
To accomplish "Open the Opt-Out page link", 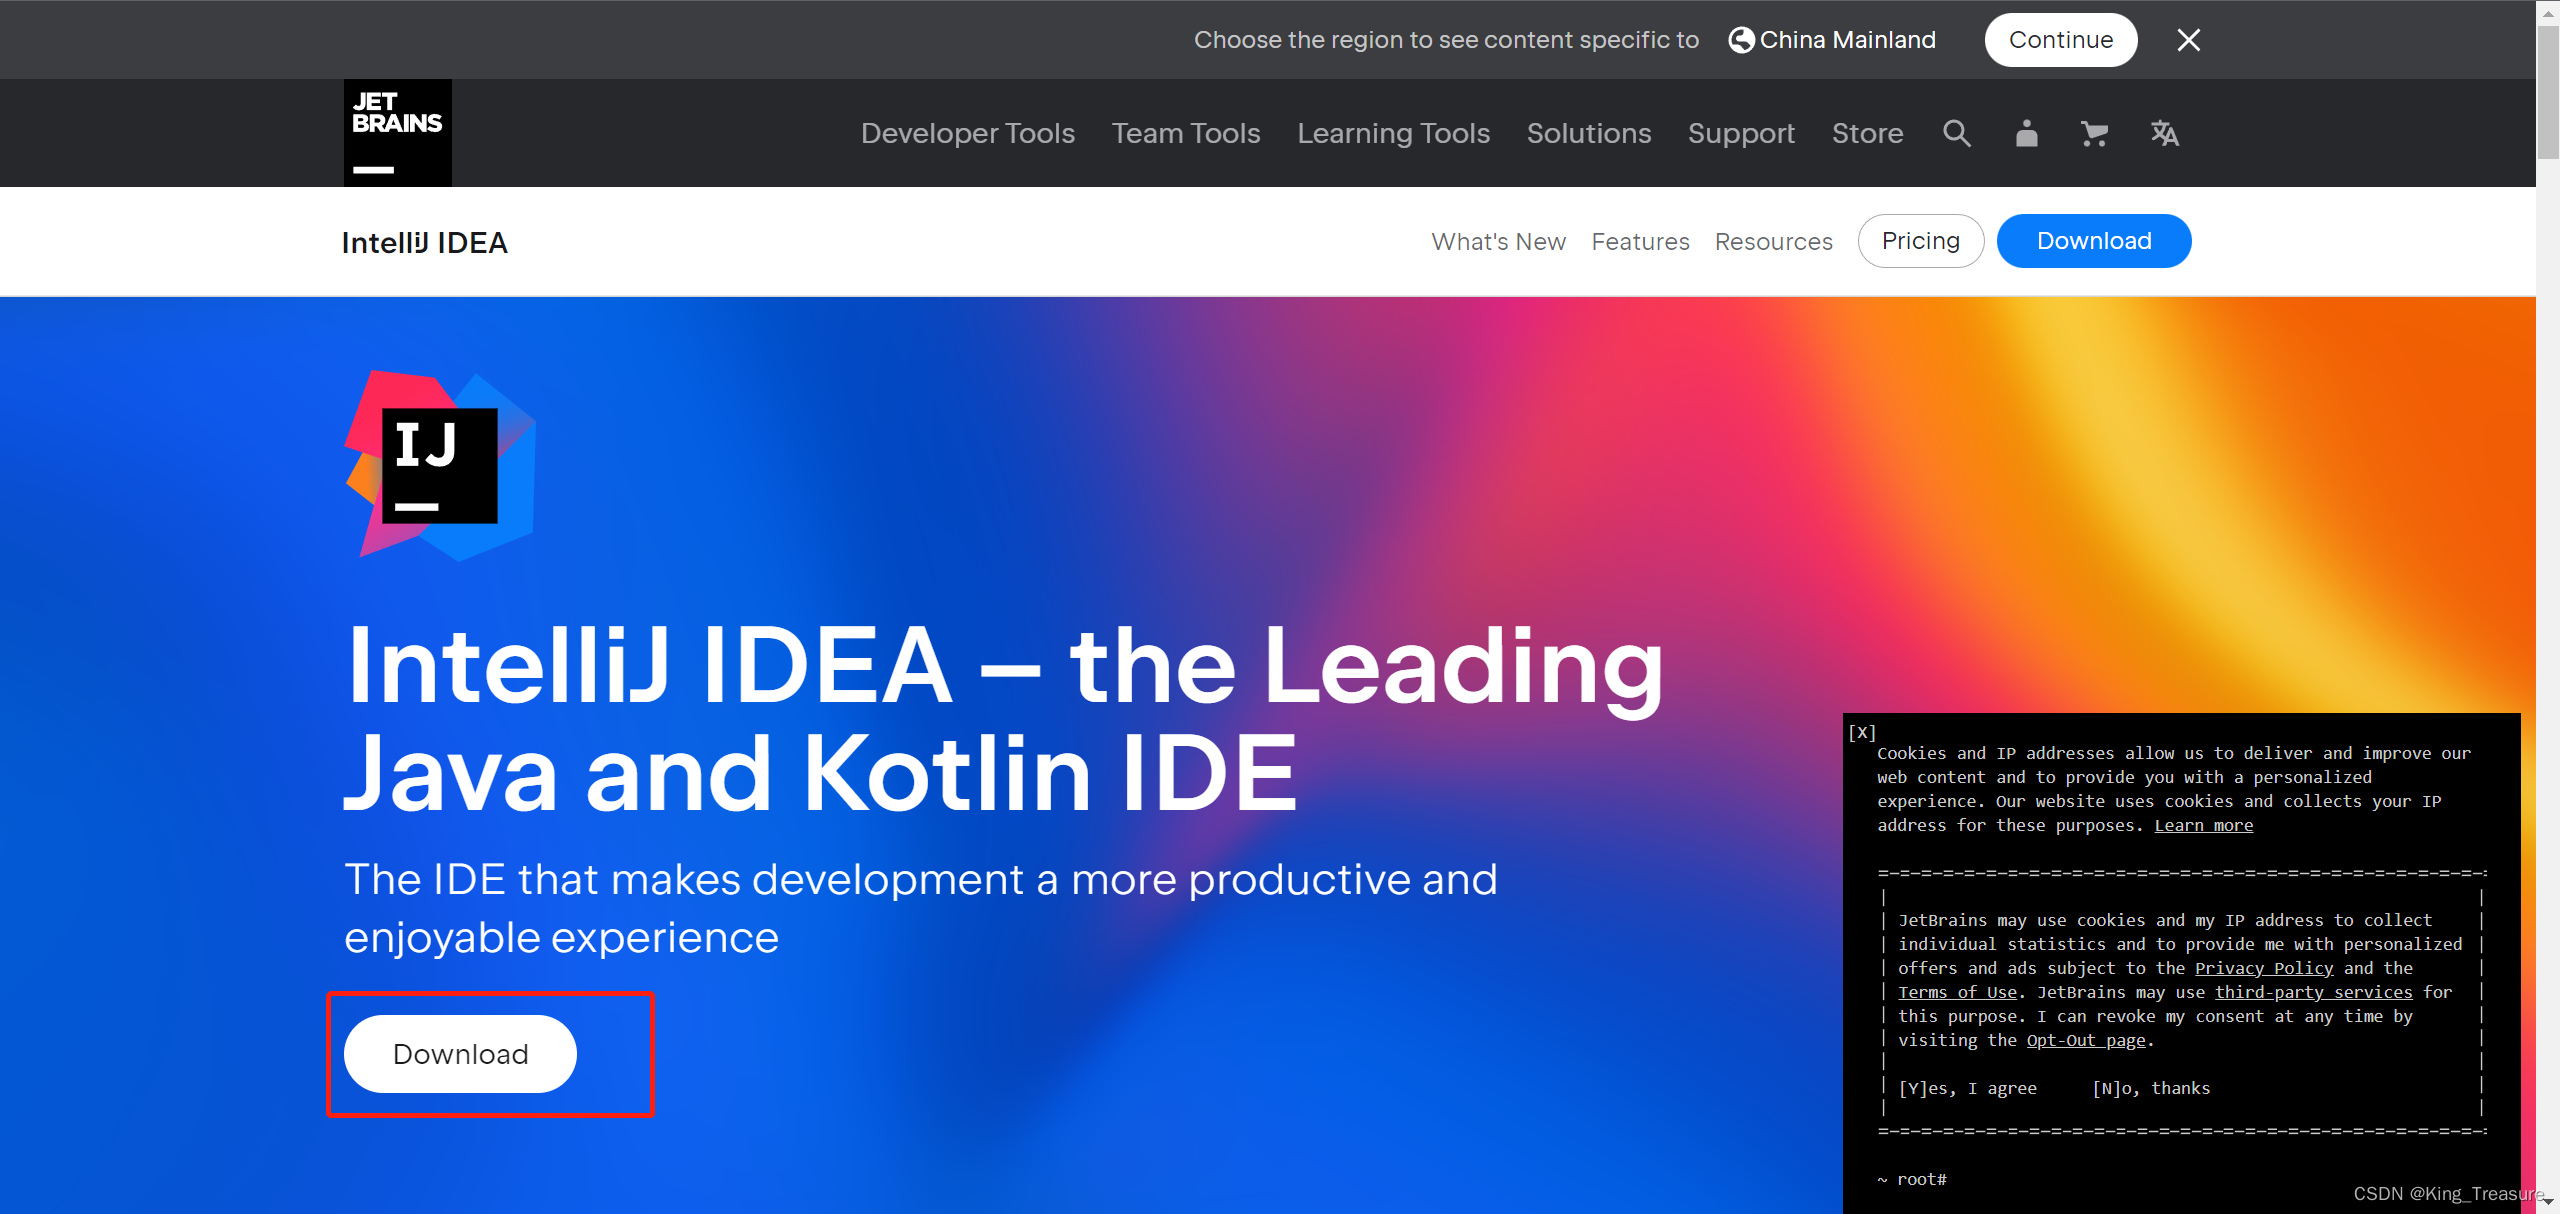I will coord(2086,1040).
